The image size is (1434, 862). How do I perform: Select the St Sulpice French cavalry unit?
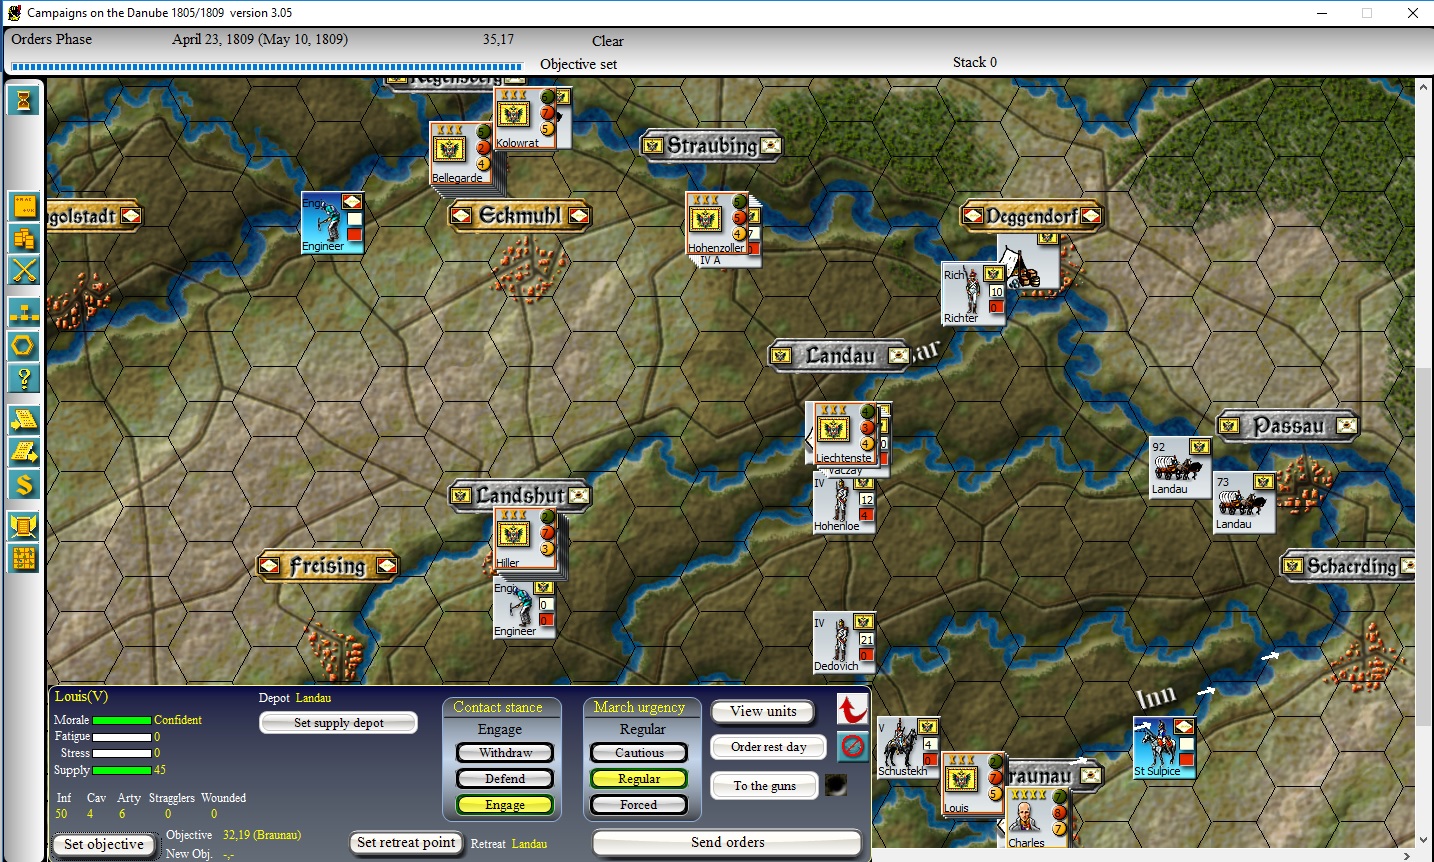click(x=1164, y=748)
